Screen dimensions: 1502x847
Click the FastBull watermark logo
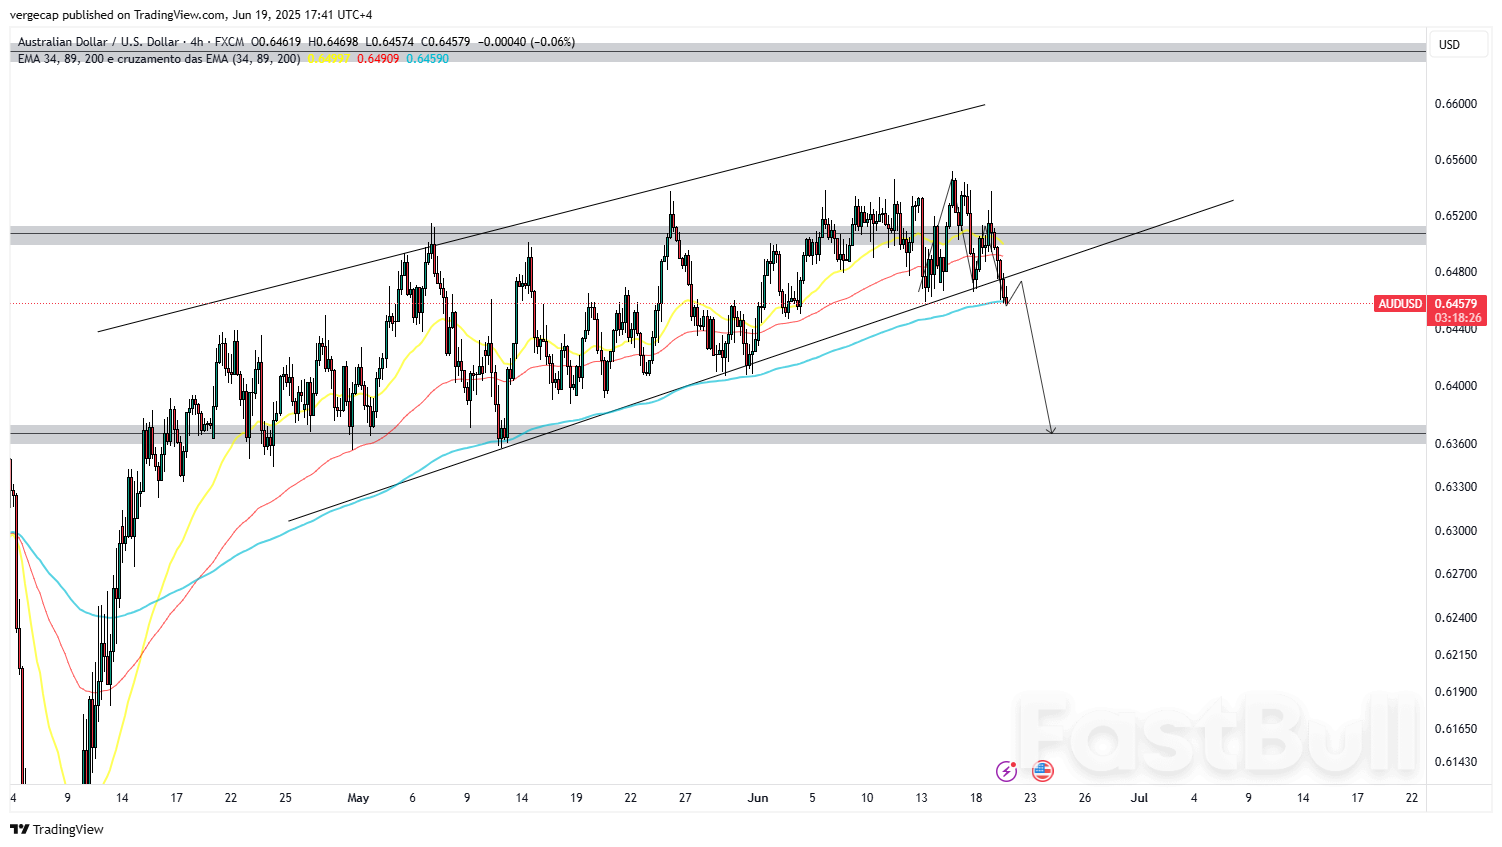point(1218,736)
